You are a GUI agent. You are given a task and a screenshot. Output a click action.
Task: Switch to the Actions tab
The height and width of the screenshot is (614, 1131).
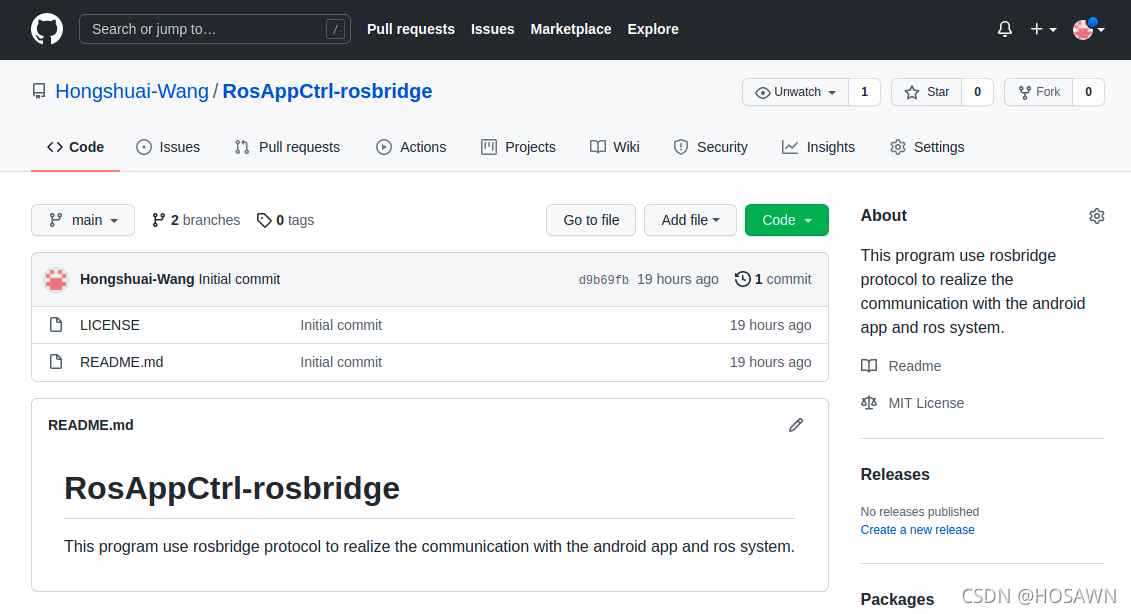(411, 147)
